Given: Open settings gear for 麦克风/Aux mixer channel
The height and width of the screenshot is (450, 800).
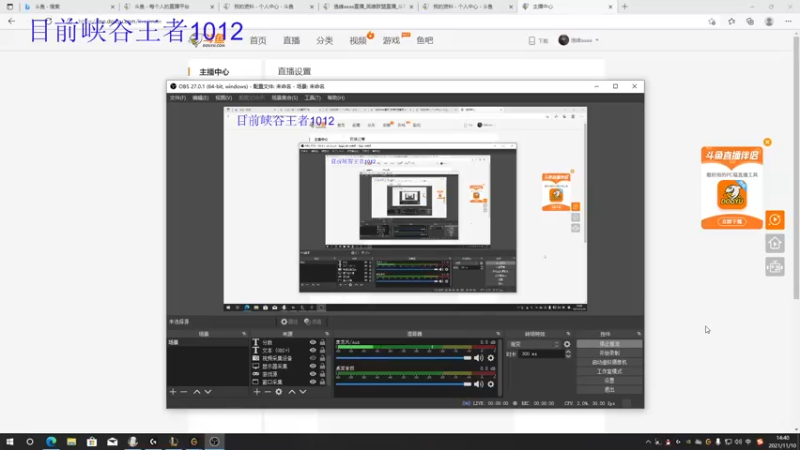Looking at the screenshot, I should pos(491,358).
